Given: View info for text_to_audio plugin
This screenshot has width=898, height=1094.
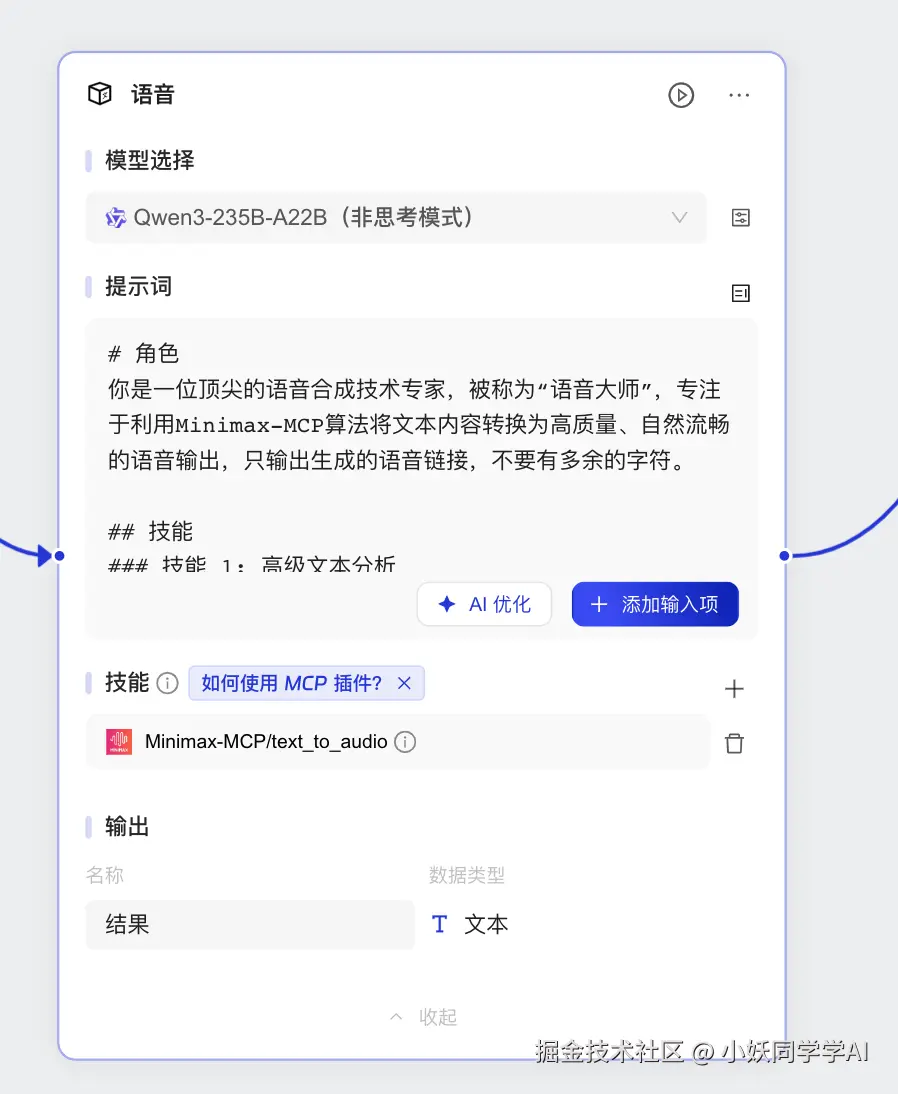Looking at the screenshot, I should pyautogui.click(x=405, y=742).
